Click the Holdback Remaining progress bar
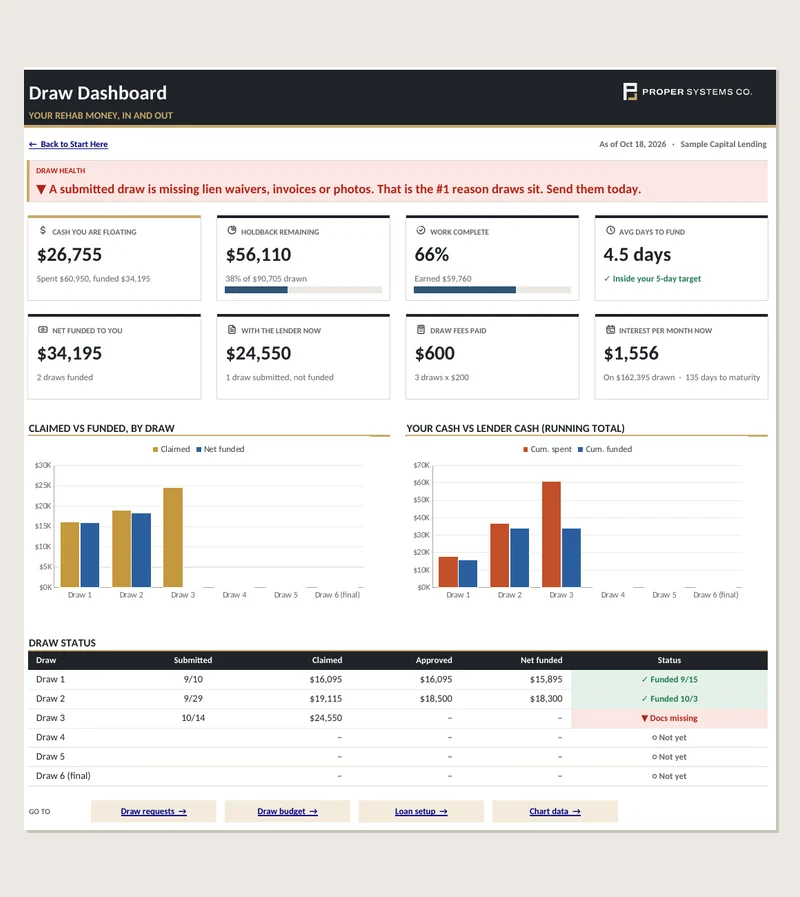This screenshot has width=800, height=897. (x=303, y=290)
